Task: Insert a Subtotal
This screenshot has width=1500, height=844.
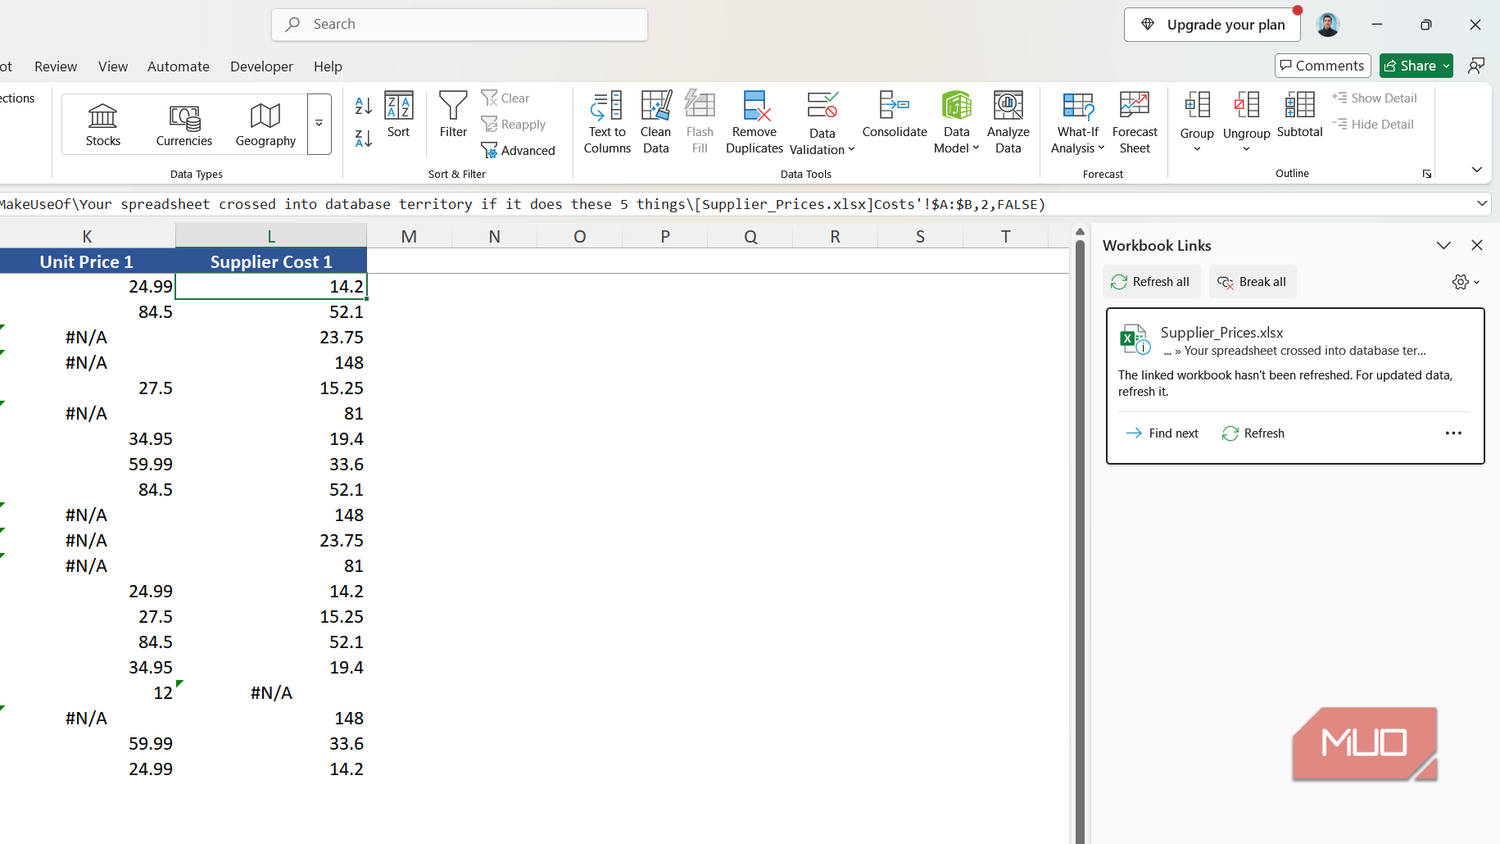Action: (1300, 115)
